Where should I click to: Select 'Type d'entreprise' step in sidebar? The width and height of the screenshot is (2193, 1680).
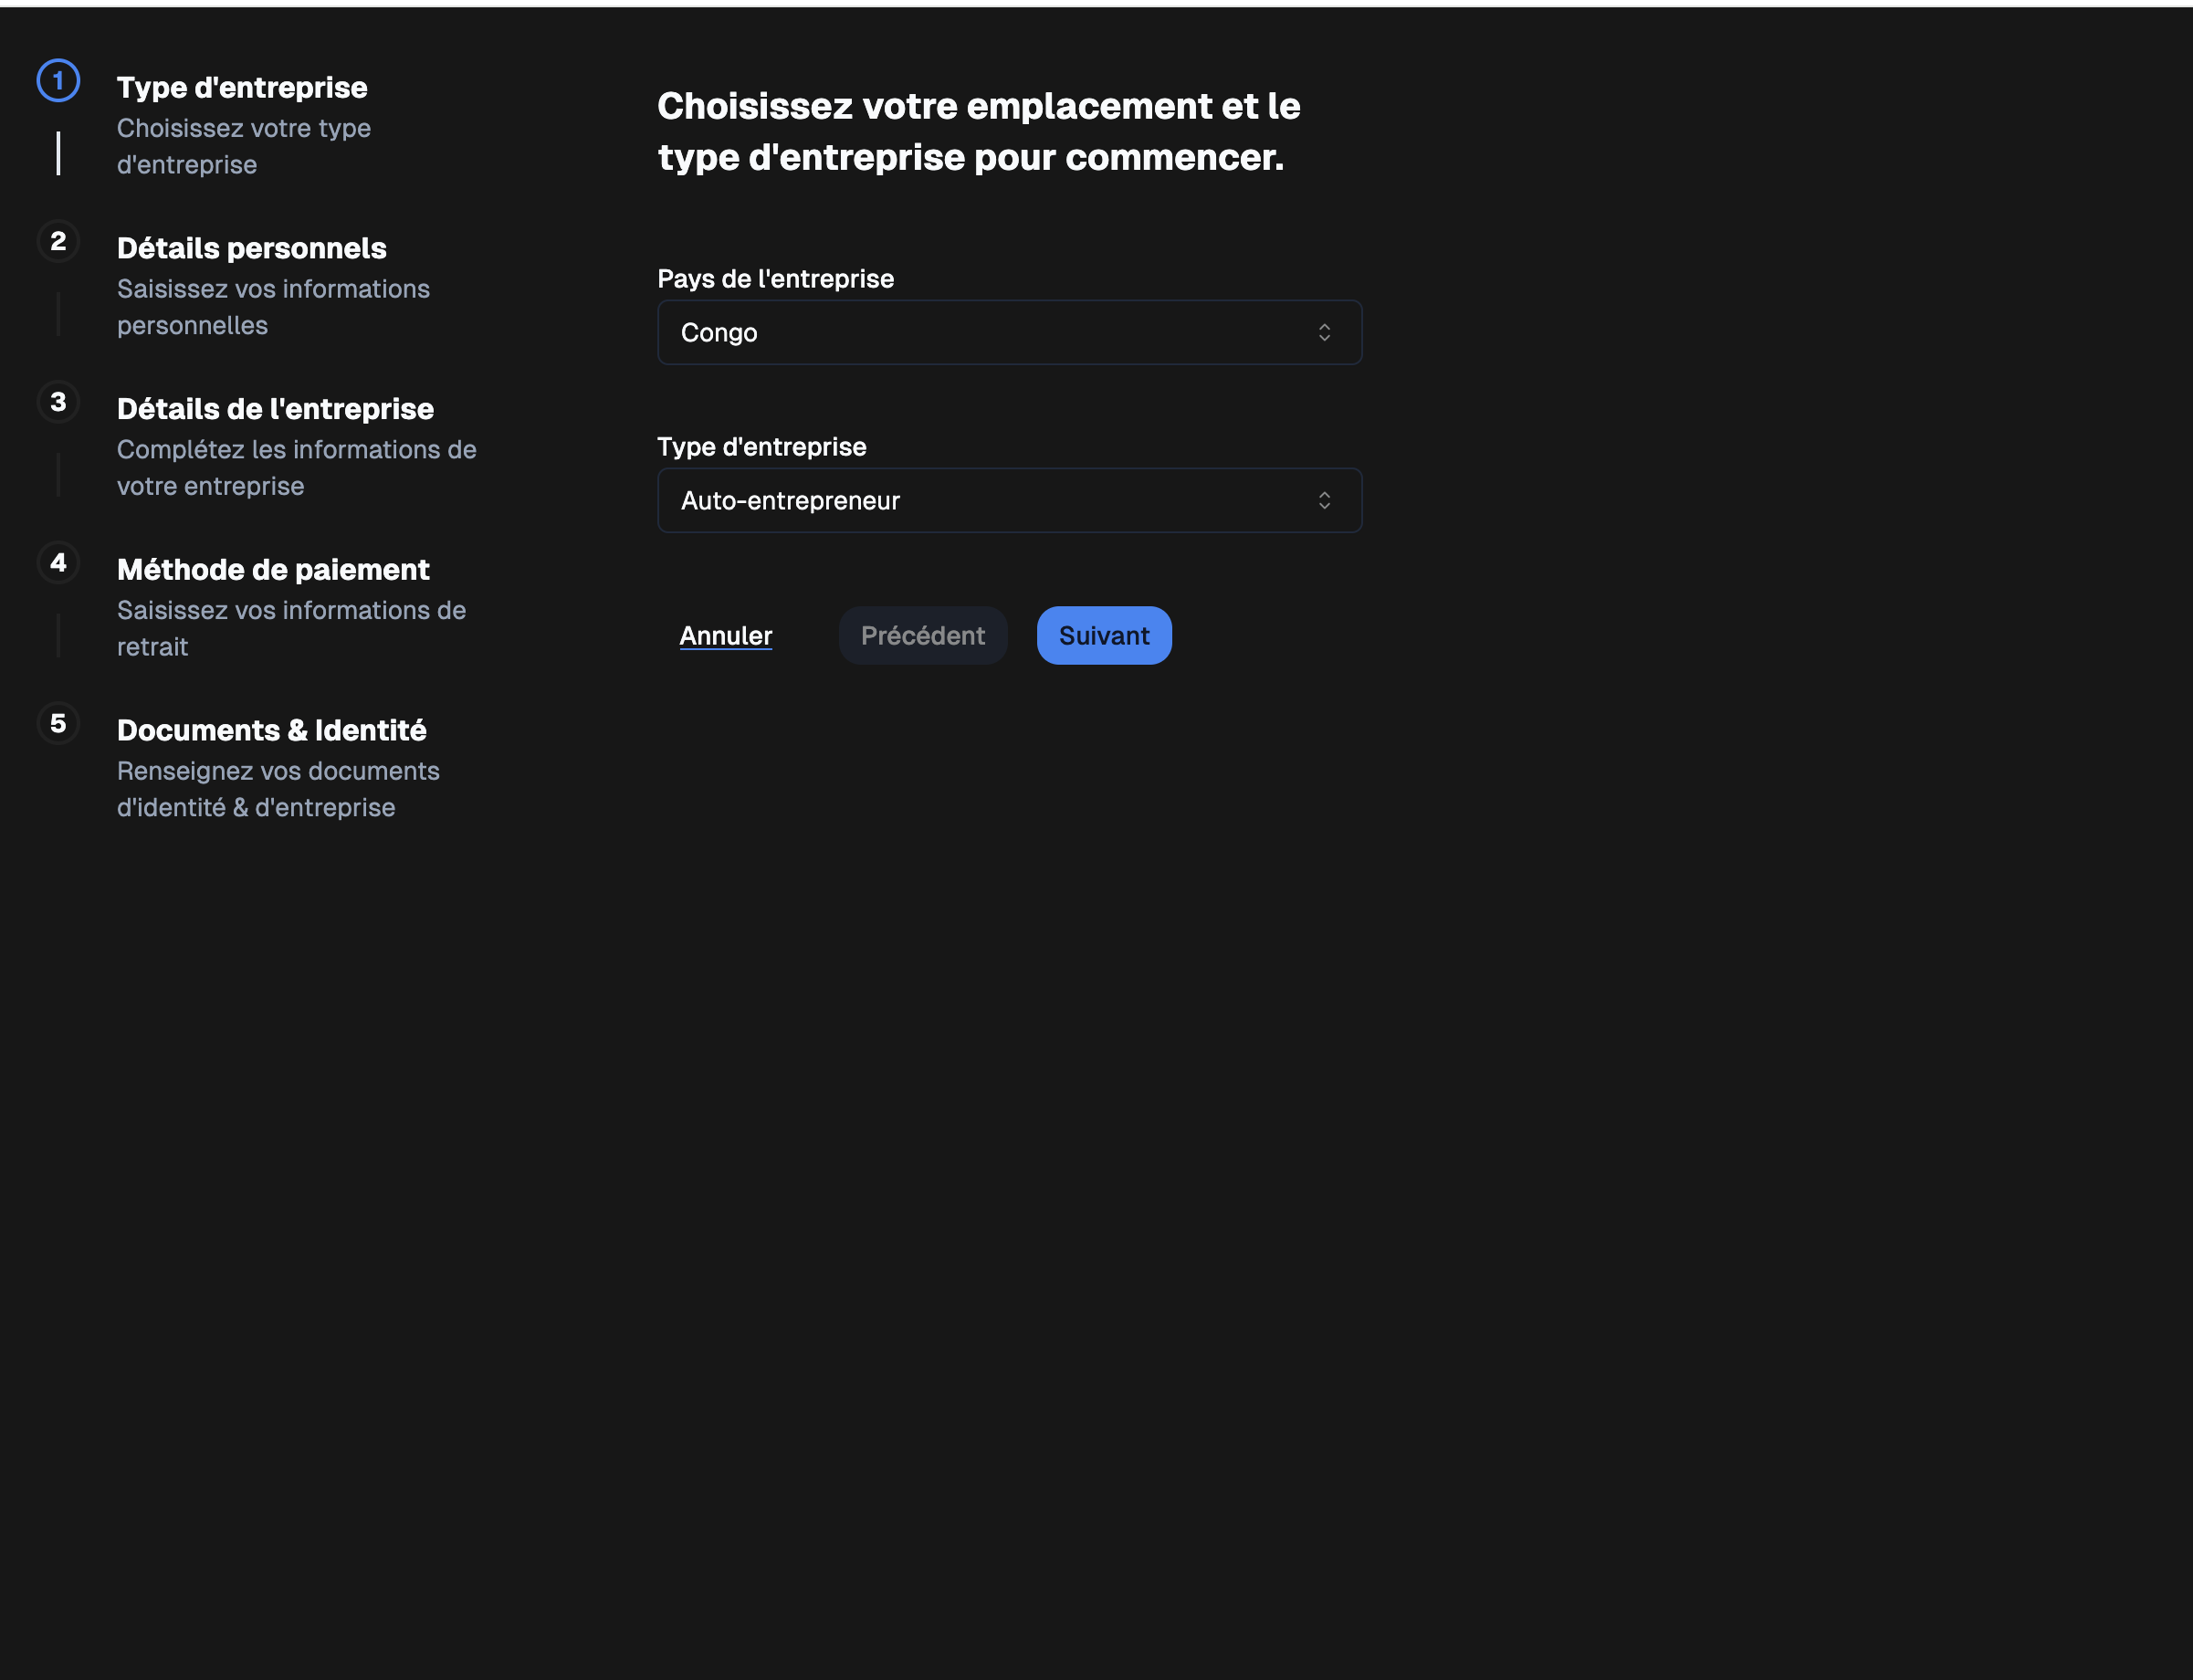(242, 87)
